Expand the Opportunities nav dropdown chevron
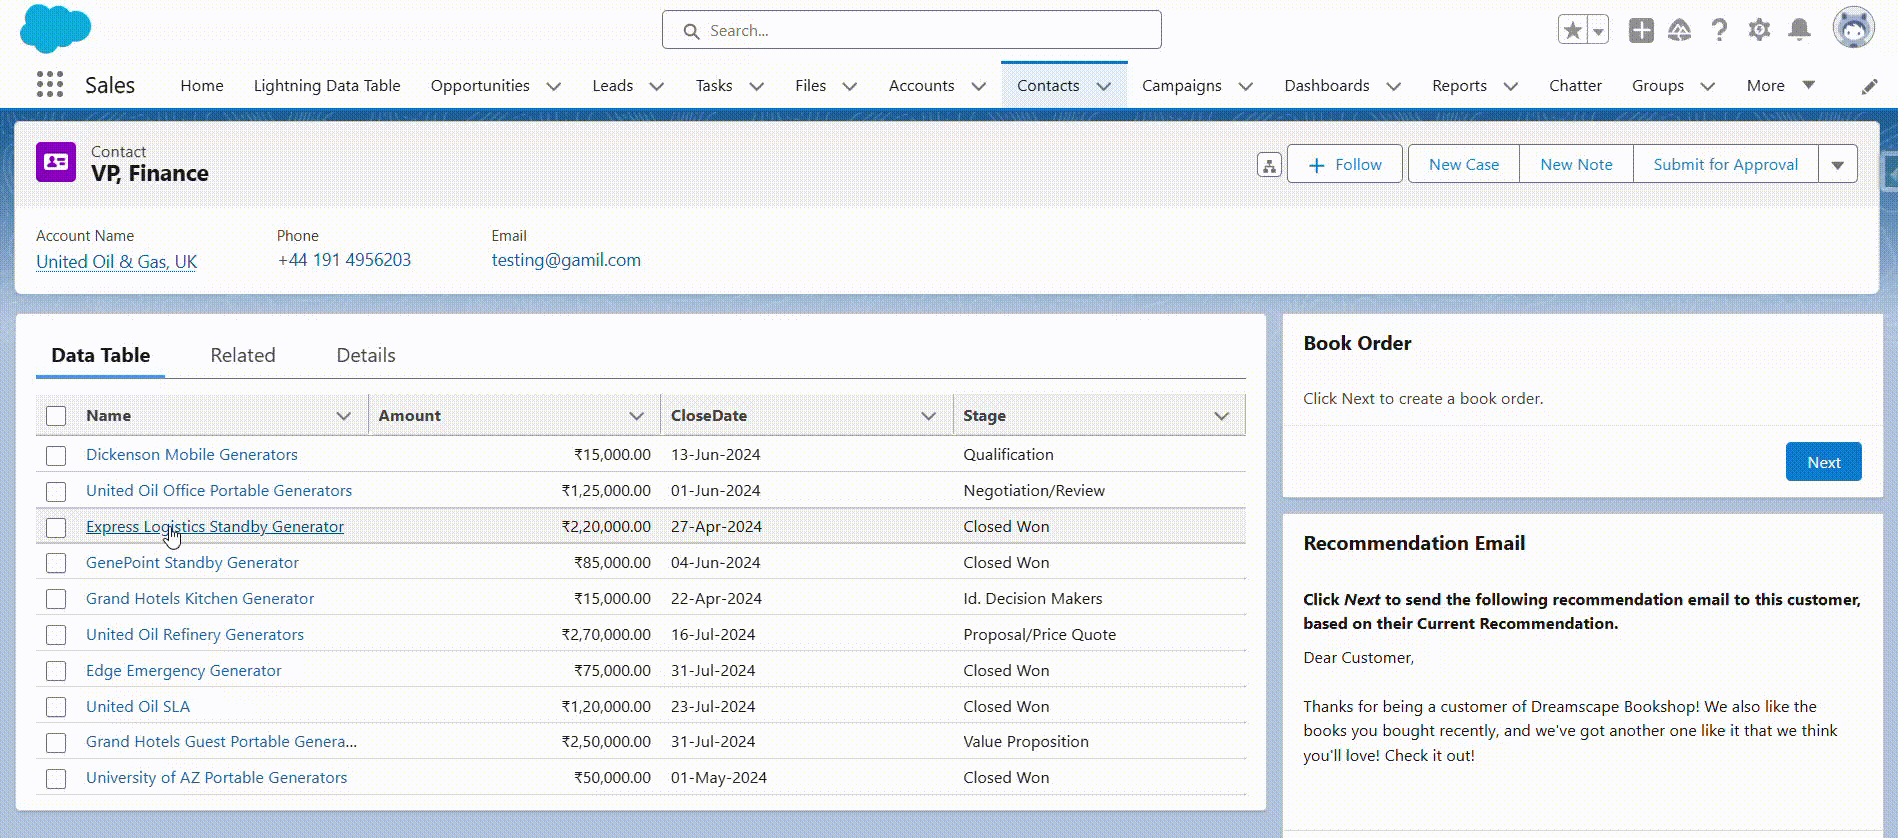This screenshot has width=1898, height=838. coord(553,86)
